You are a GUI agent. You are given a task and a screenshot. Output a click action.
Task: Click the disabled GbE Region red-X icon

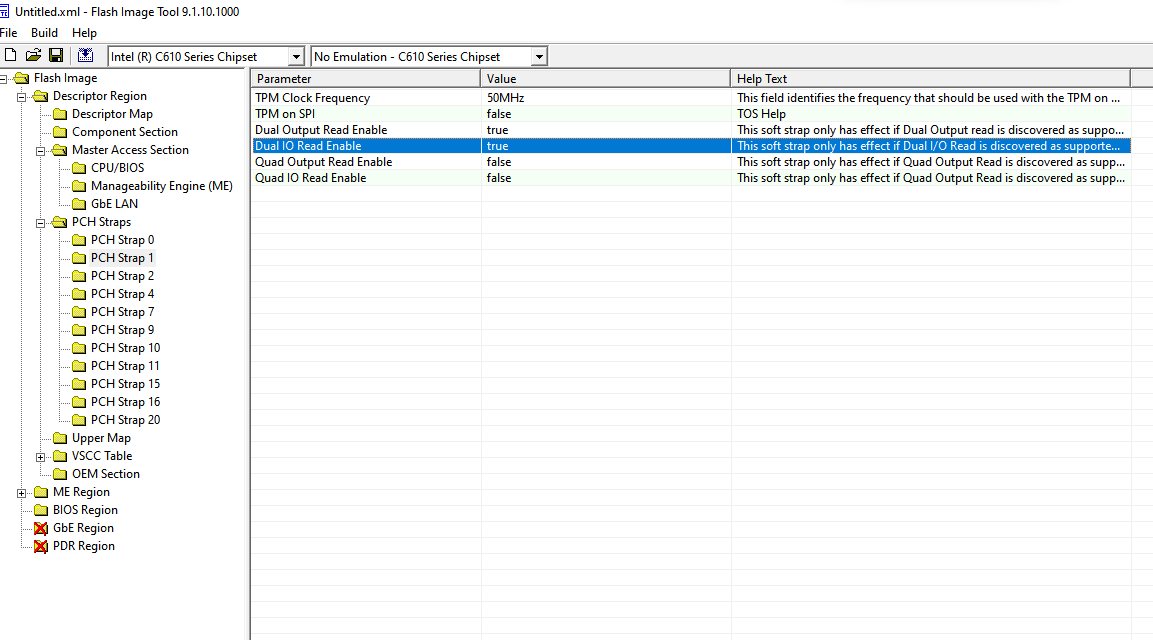point(41,528)
